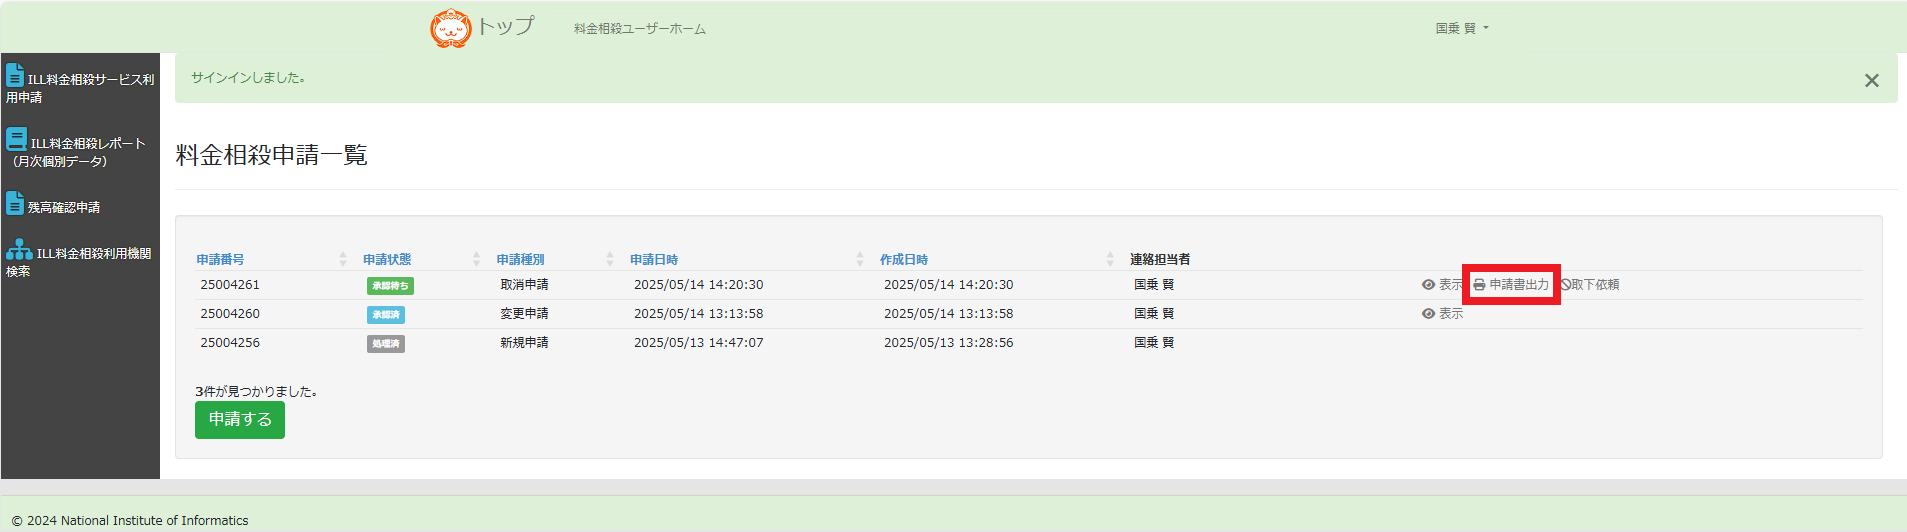Click the ILL料金相殺レポート document icon
This screenshot has width=1907, height=532.
coord(16,139)
